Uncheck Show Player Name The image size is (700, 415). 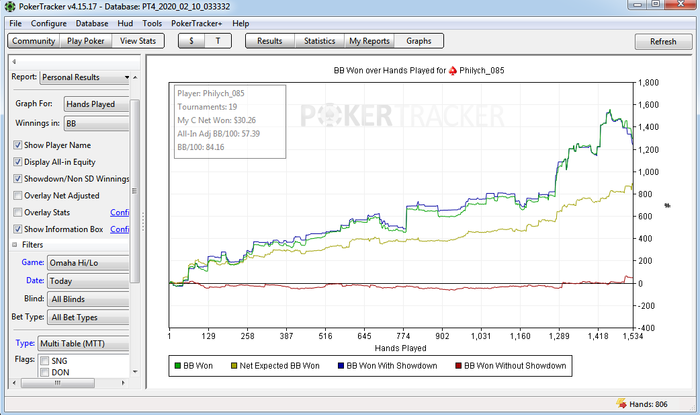click(18, 145)
